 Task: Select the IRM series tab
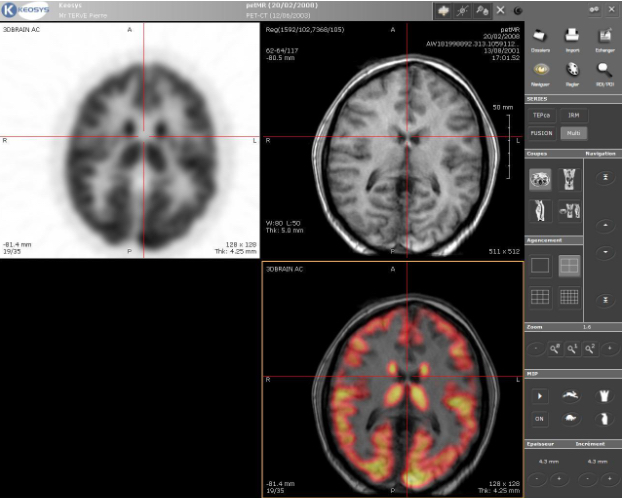(573, 115)
